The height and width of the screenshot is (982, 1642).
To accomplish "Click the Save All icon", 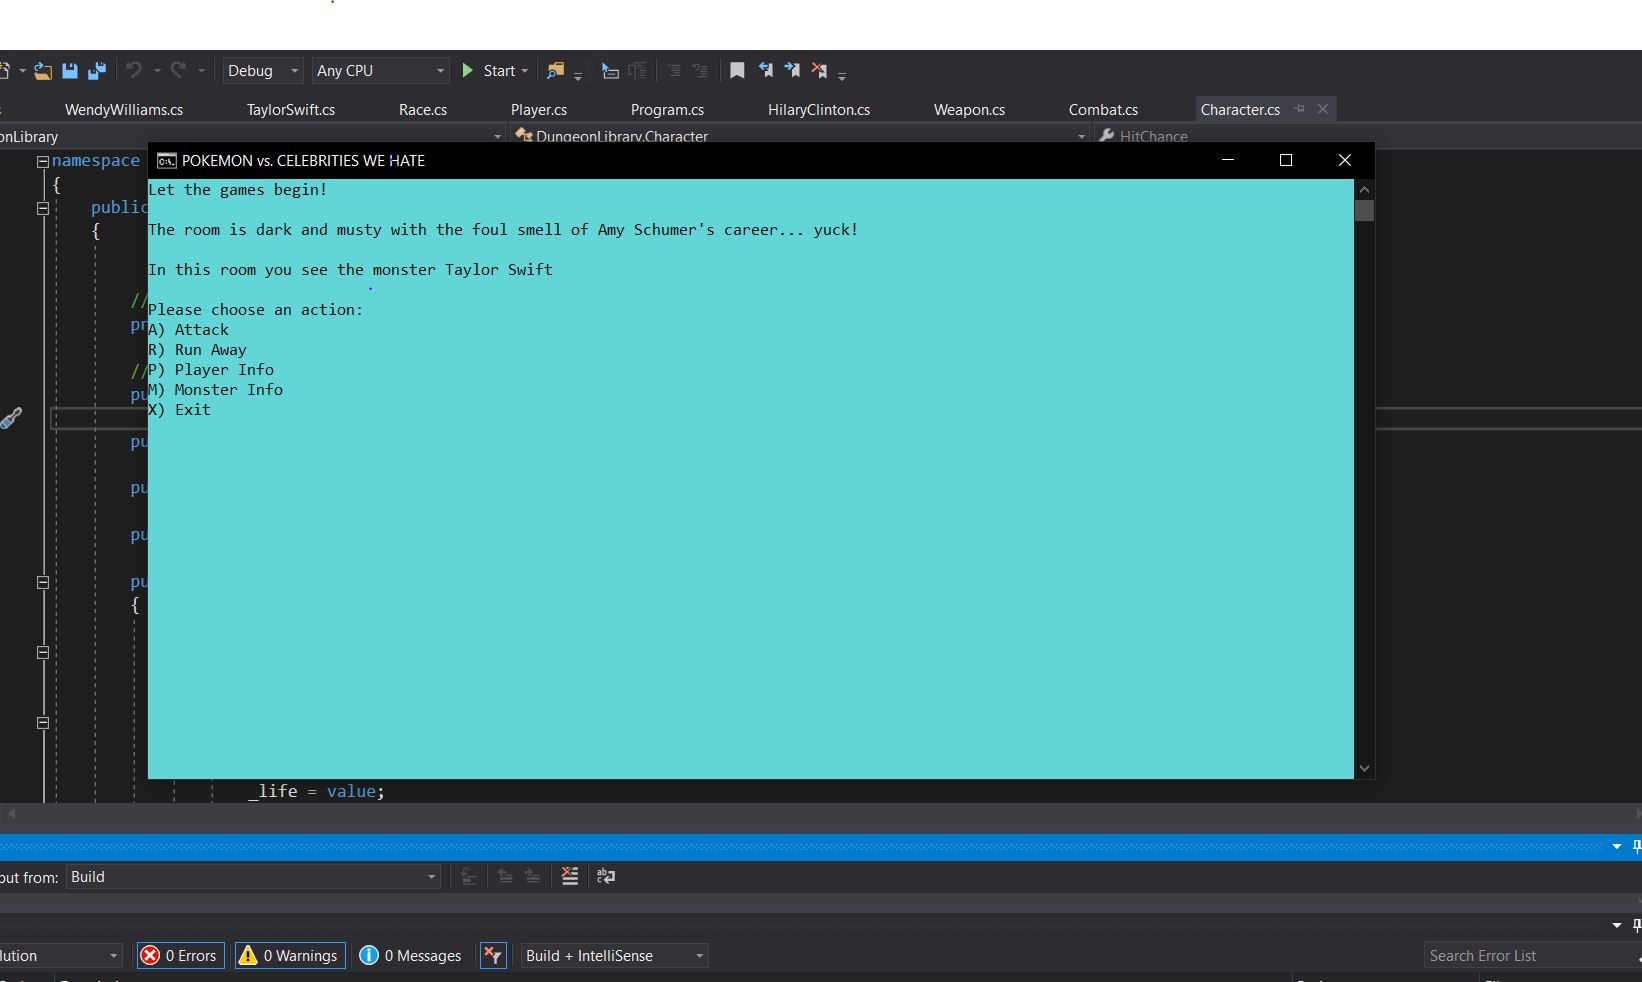I will 97,71.
